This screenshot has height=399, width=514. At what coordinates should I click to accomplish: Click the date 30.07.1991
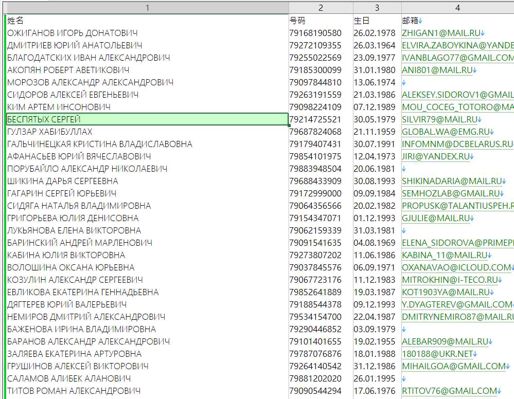[374, 144]
